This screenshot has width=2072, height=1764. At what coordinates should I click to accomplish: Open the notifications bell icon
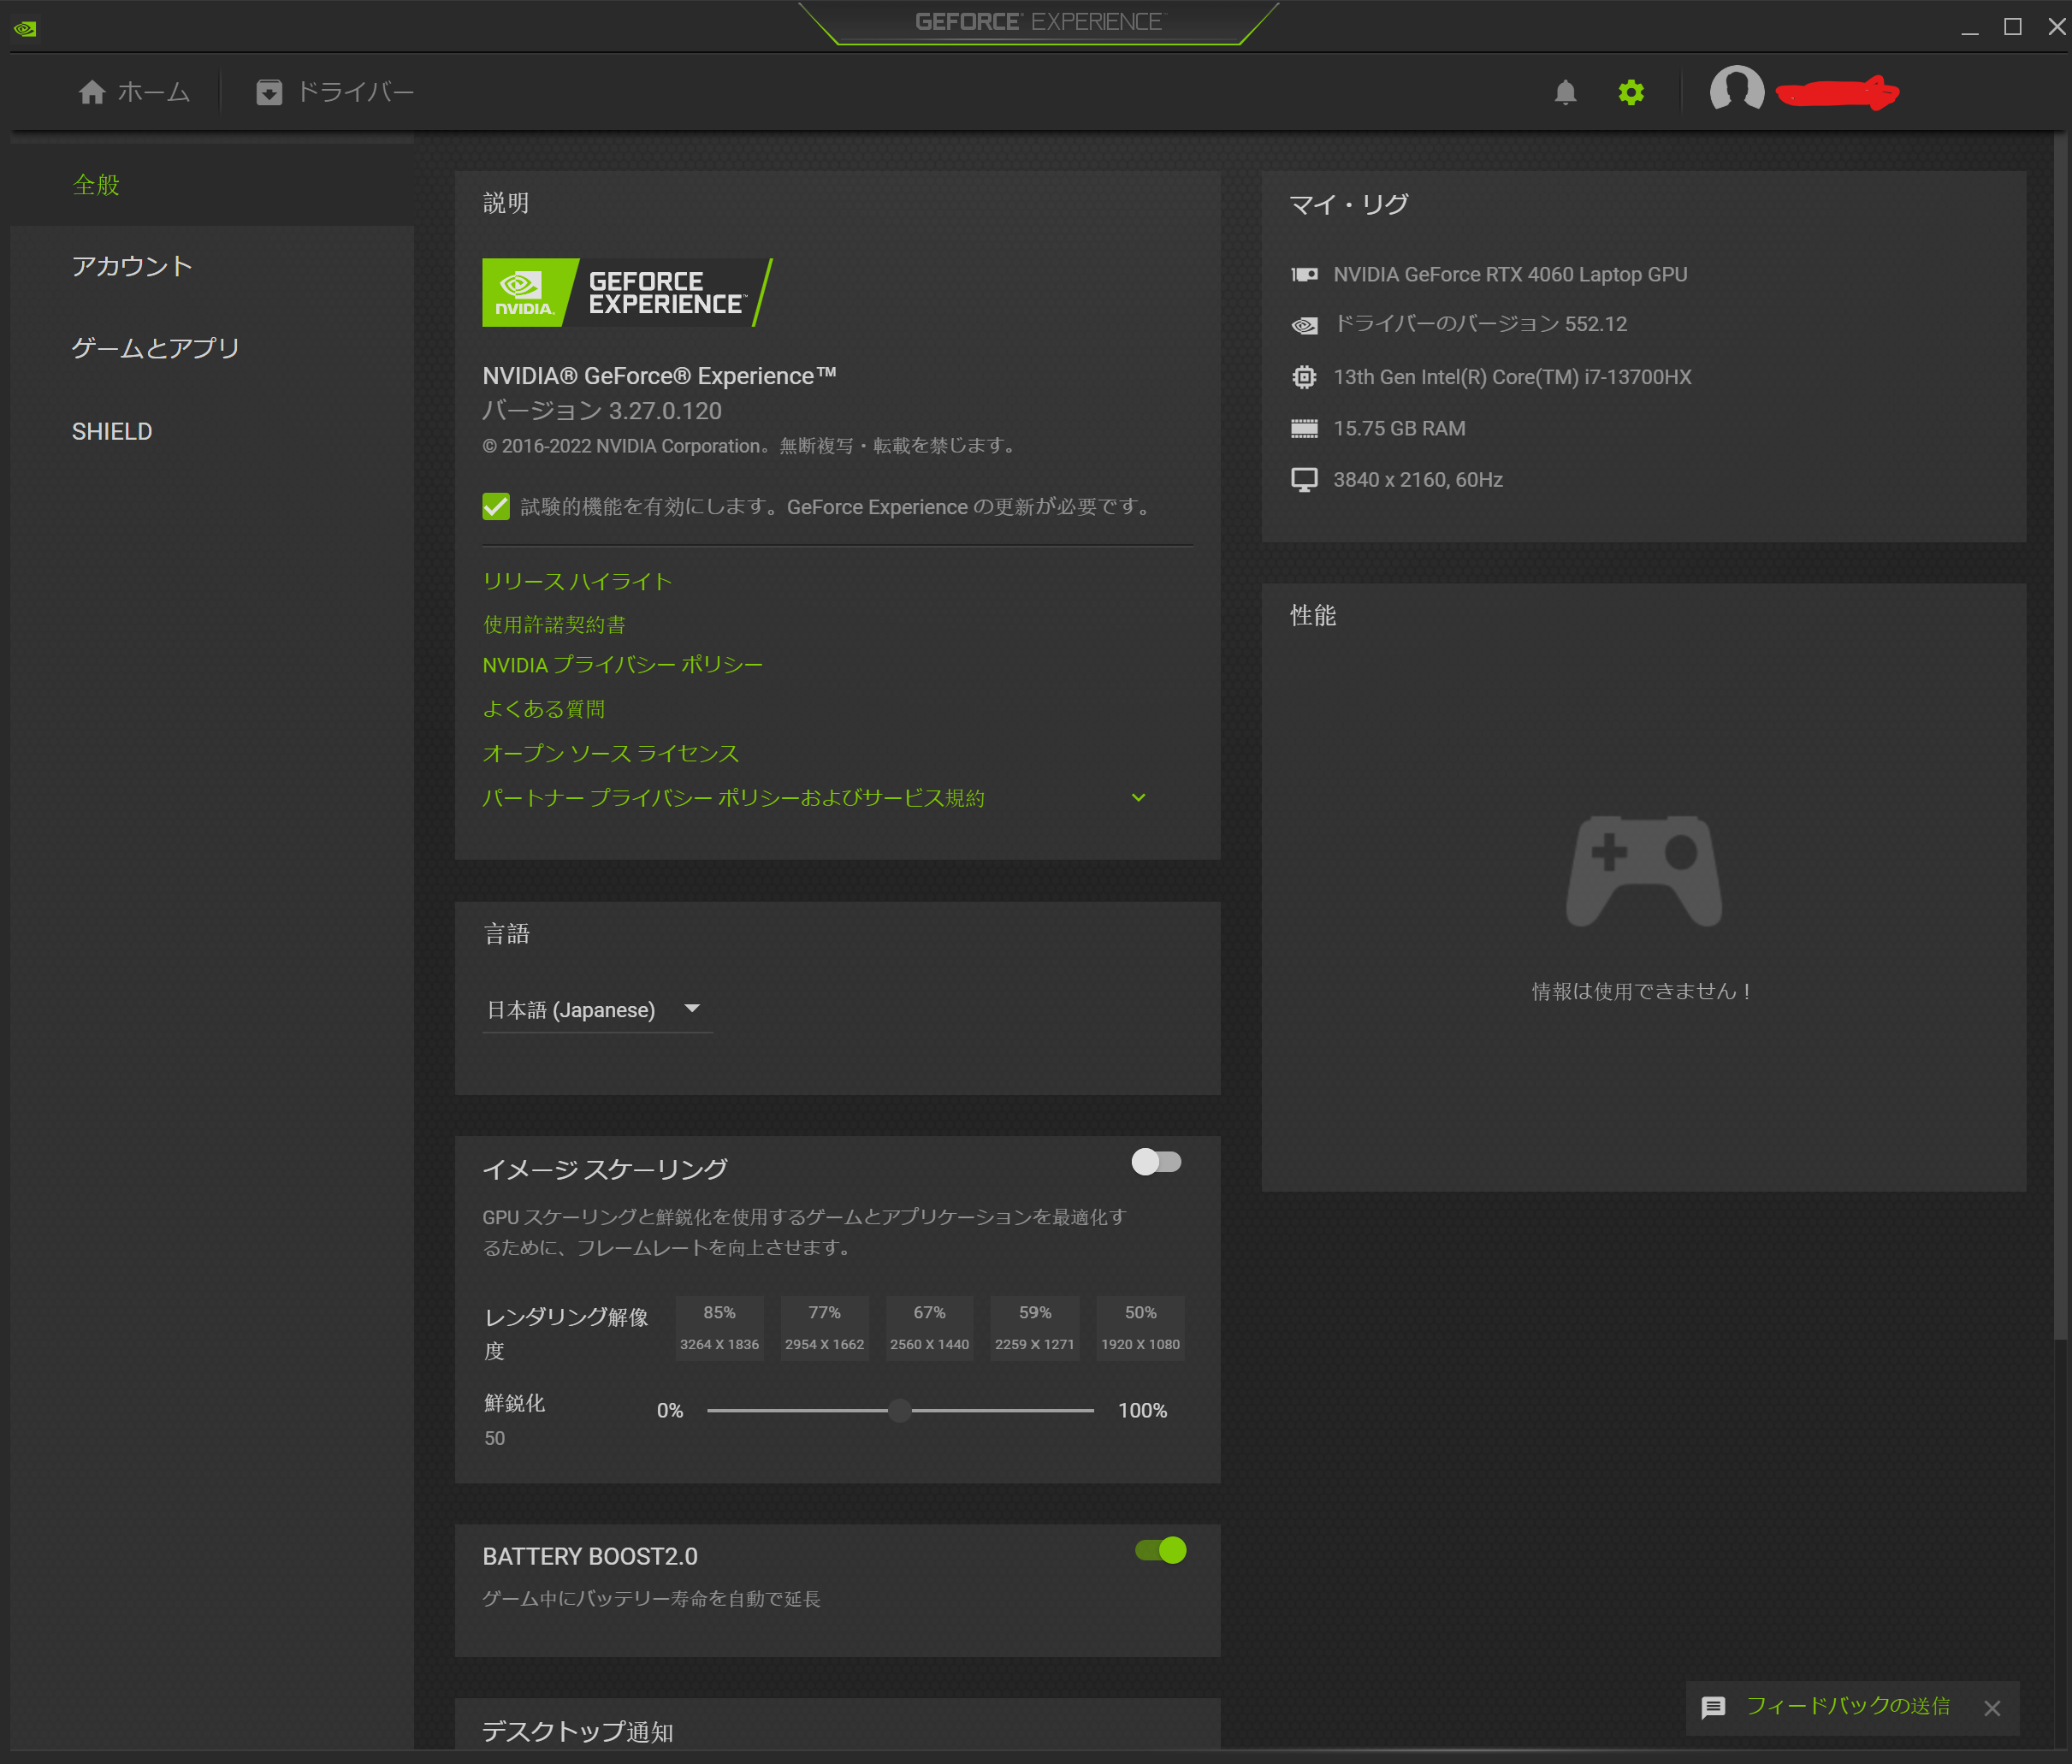[1565, 92]
